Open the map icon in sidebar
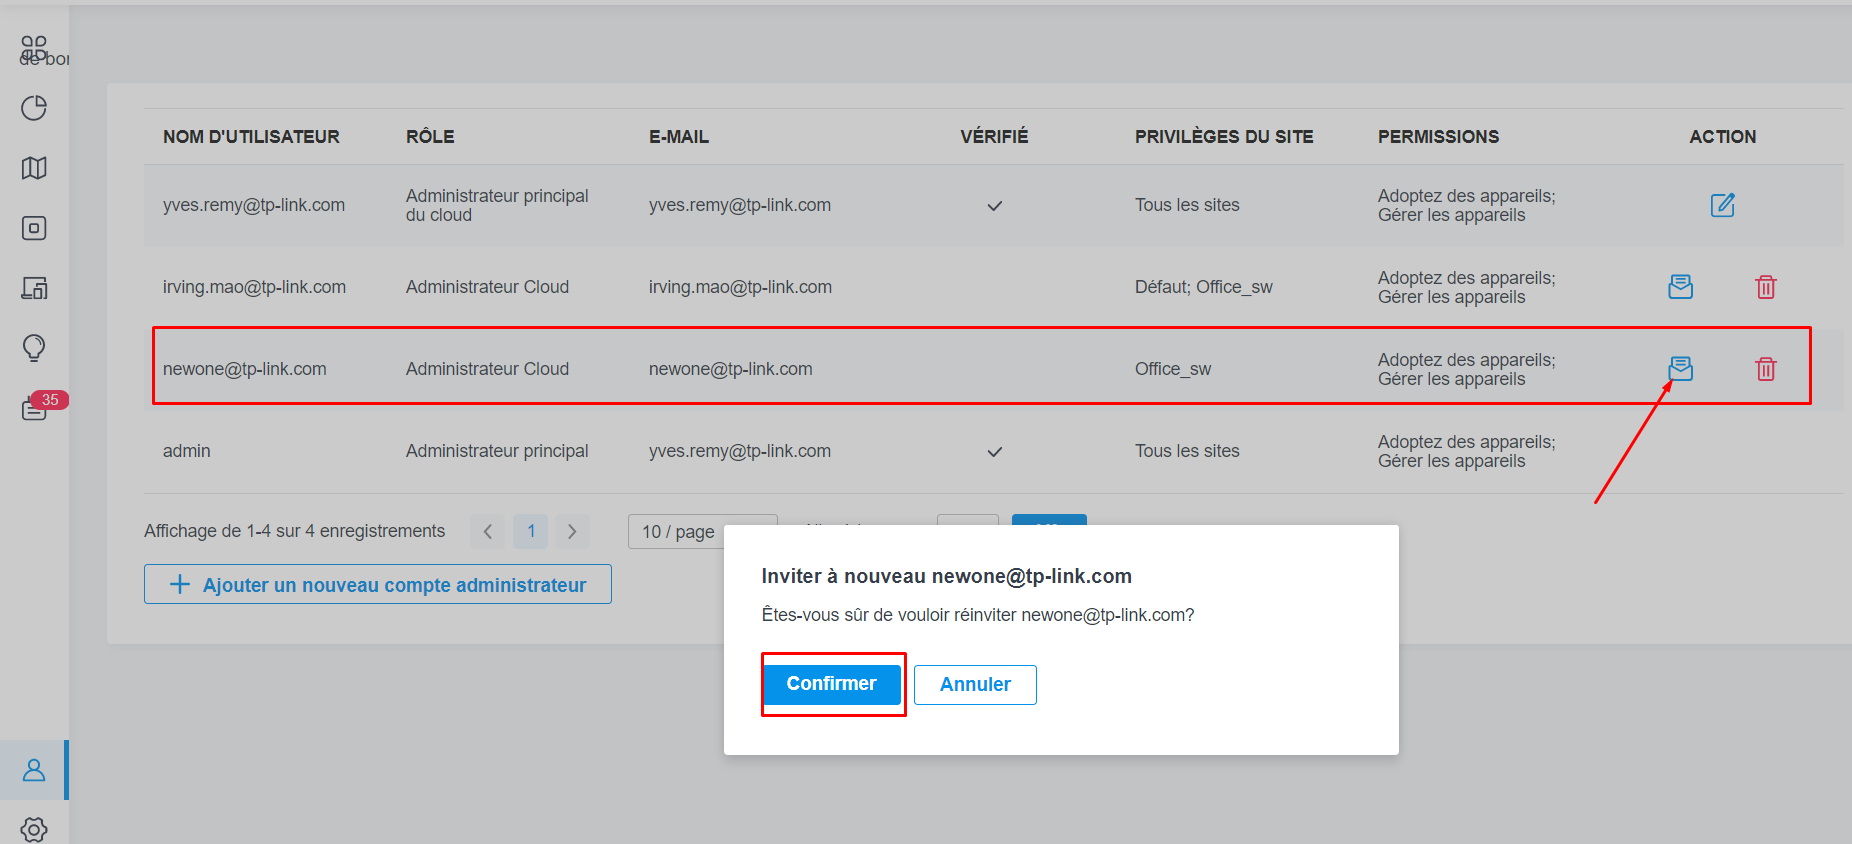The width and height of the screenshot is (1852, 844). (x=34, y=168)
